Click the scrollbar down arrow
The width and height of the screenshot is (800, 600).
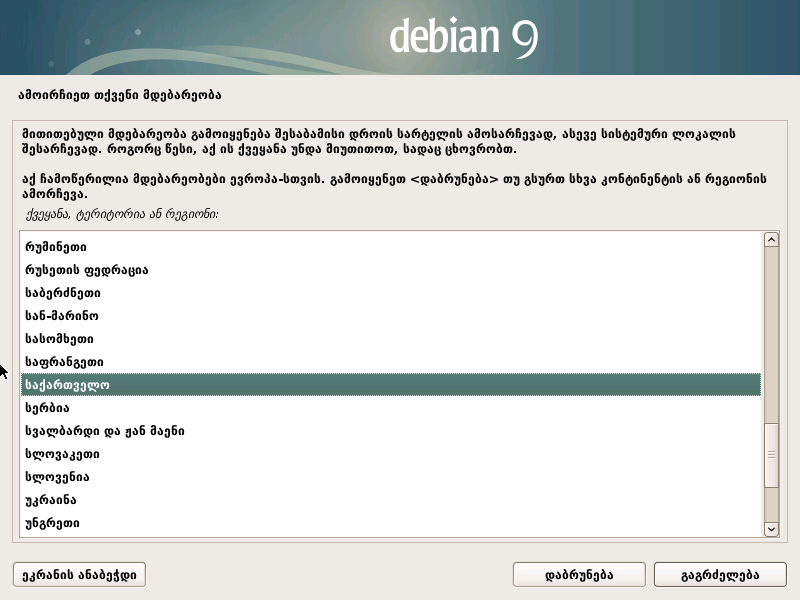771,529
